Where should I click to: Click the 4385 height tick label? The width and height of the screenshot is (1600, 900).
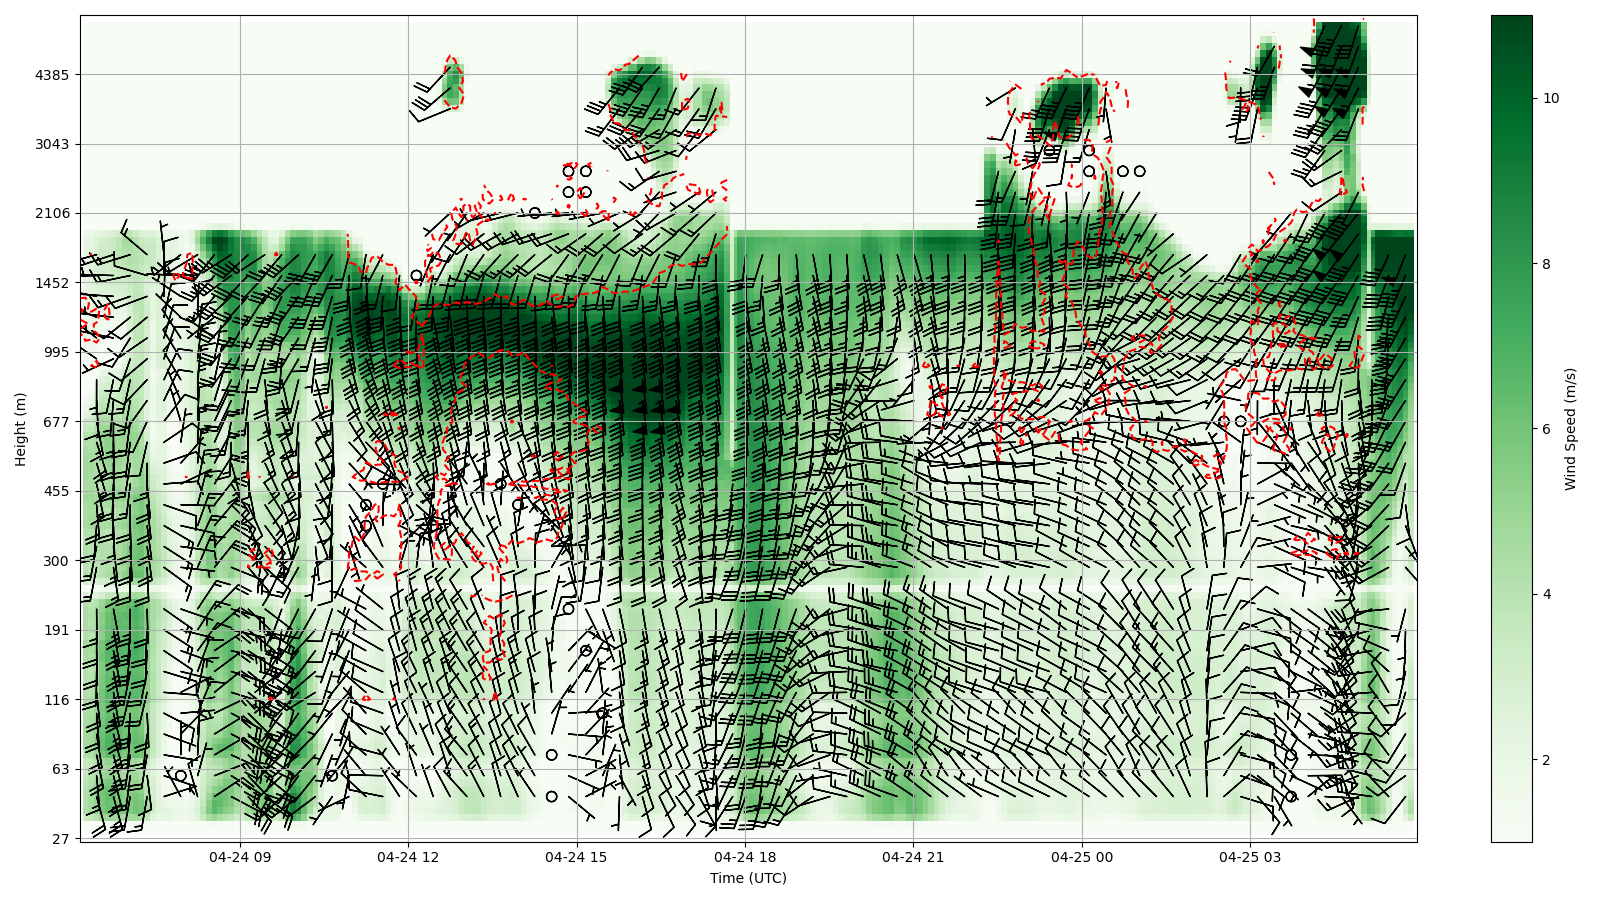[51, 75]
